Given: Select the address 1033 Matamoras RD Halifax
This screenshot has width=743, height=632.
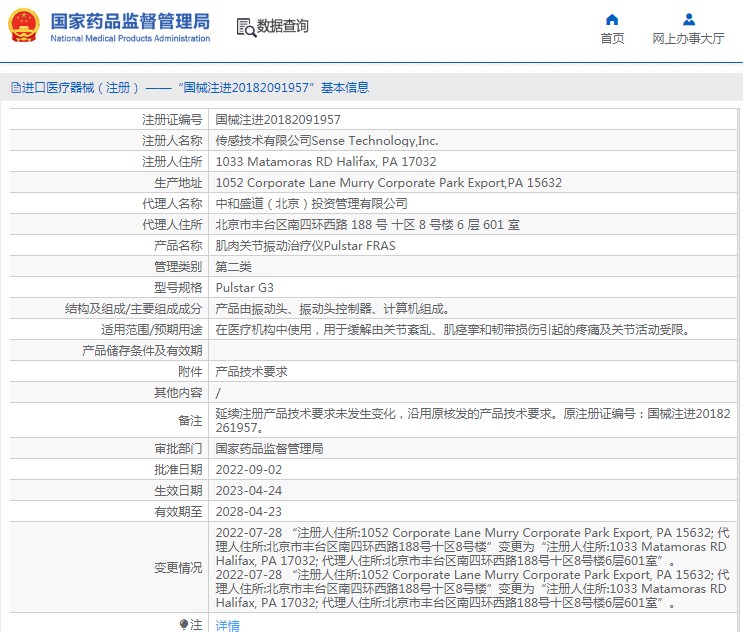Looking at the screenshot, I should pos(326,162).
